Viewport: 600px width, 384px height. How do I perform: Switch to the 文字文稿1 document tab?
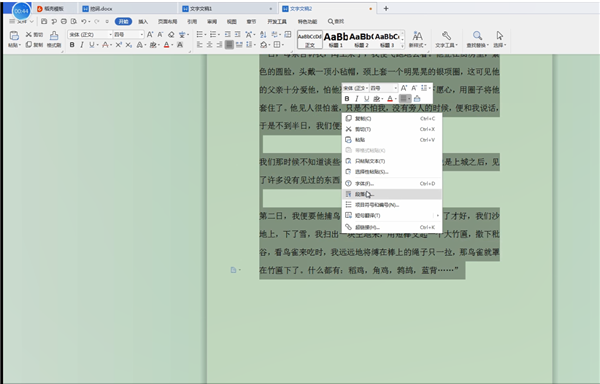(x=227, y=8)
